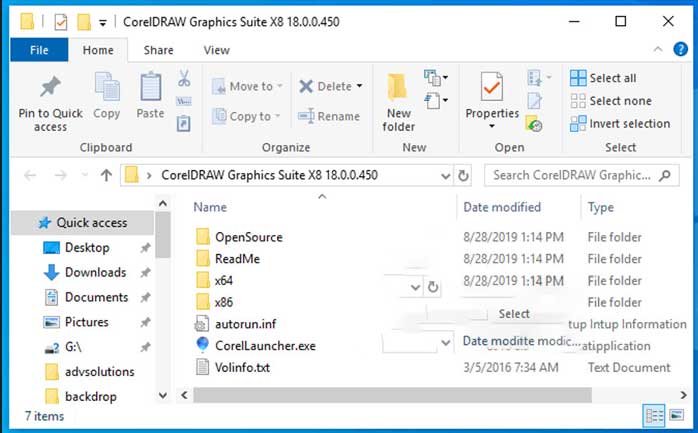Click the Help question mark icon
The height and width of the screenshot is (433, 698).
coord(680,49)
